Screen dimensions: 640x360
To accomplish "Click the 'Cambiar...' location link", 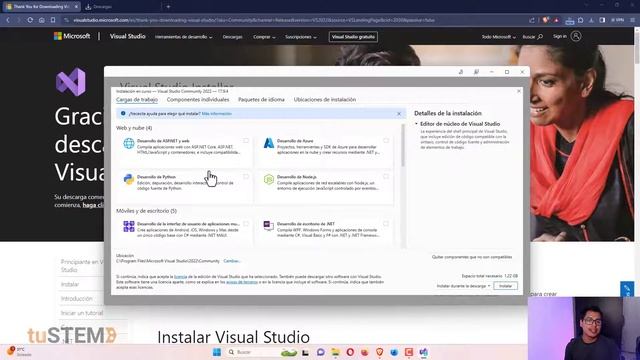I will point(232,261).
